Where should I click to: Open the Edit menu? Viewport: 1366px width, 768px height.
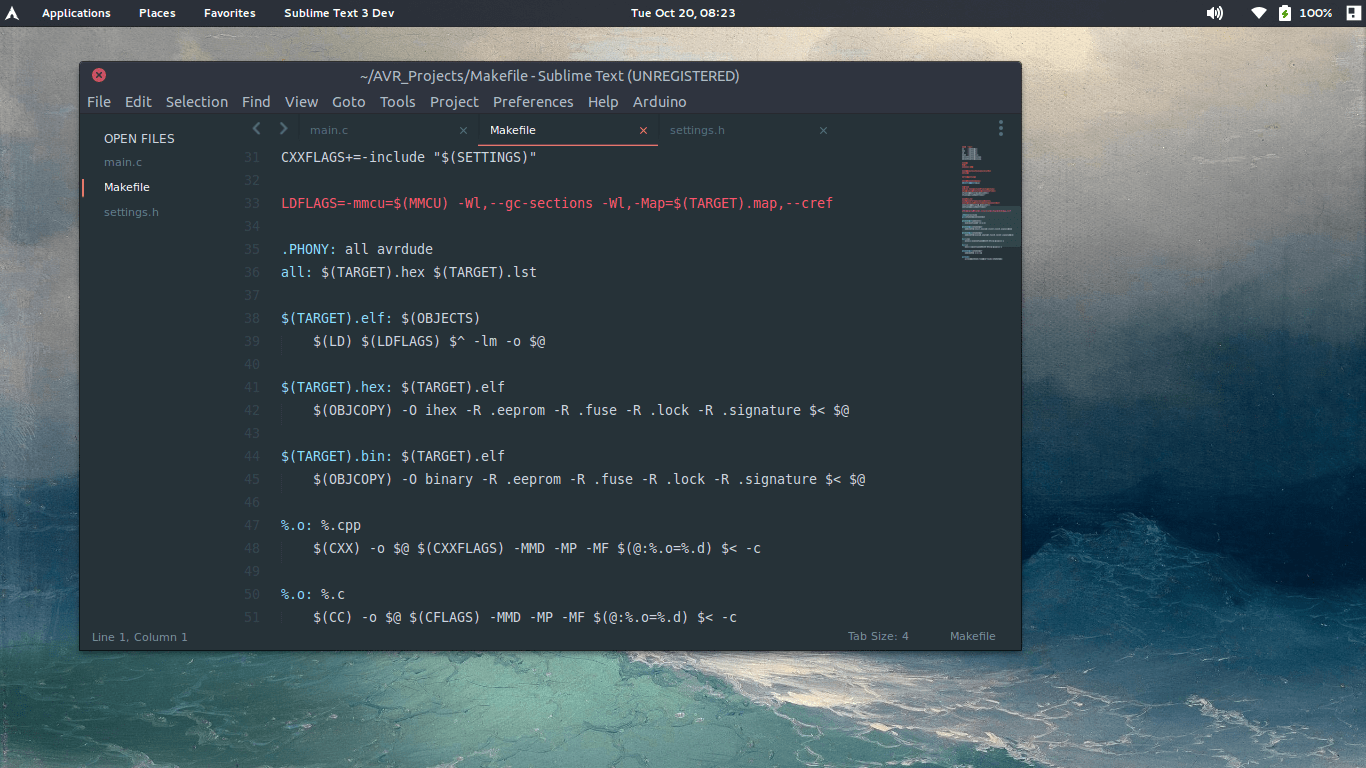pos(138,102)
